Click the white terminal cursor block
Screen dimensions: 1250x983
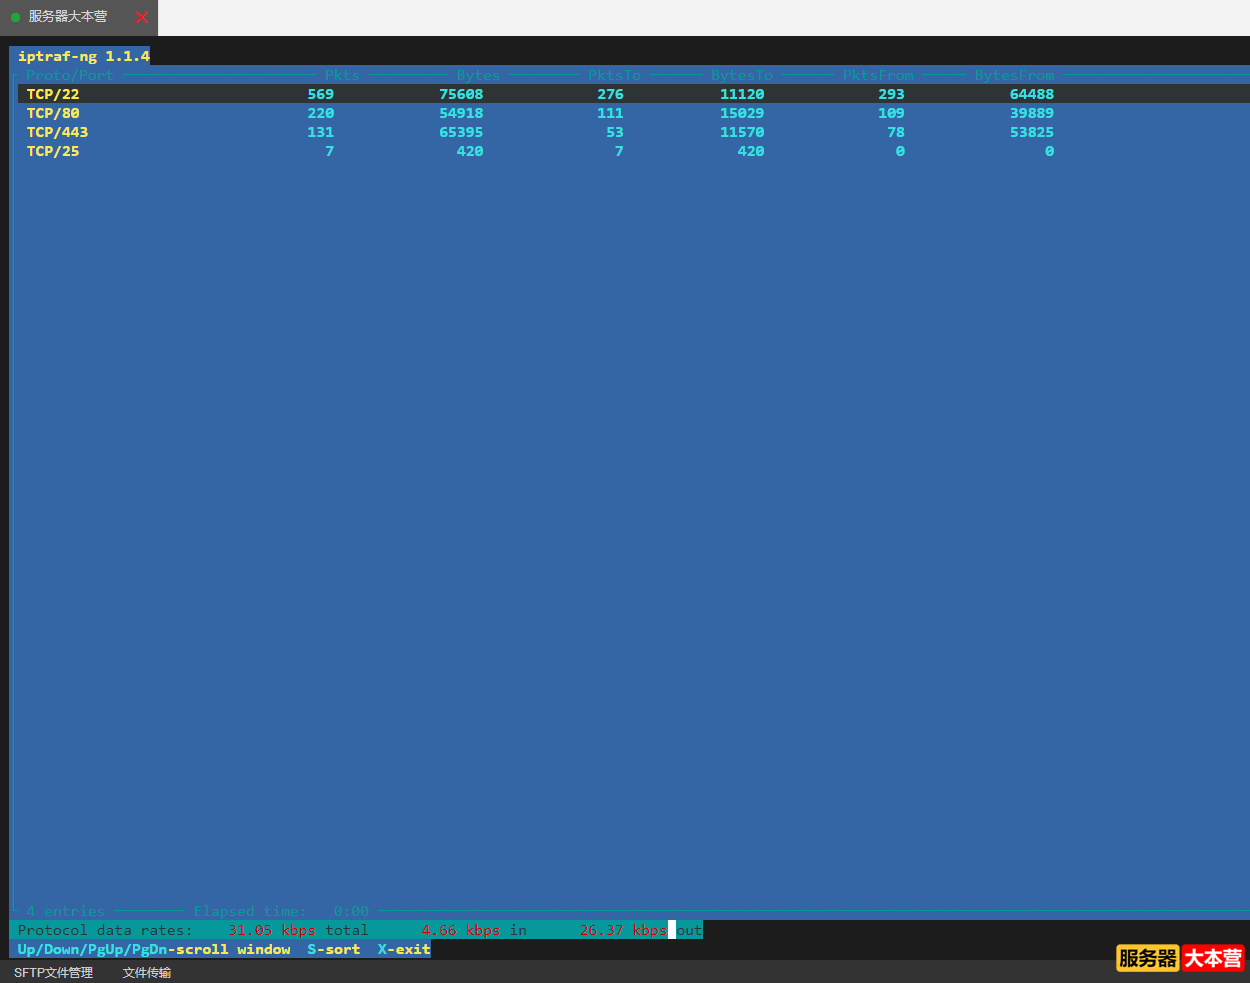pos(672,930)
